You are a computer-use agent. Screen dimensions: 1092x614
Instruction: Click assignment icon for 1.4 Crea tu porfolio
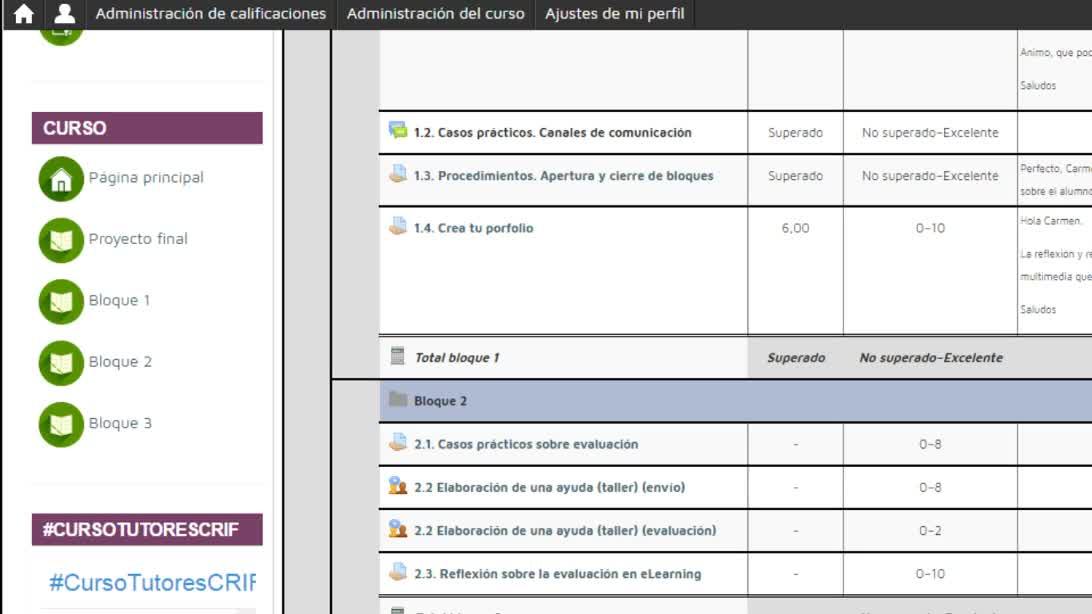(398, 226)
